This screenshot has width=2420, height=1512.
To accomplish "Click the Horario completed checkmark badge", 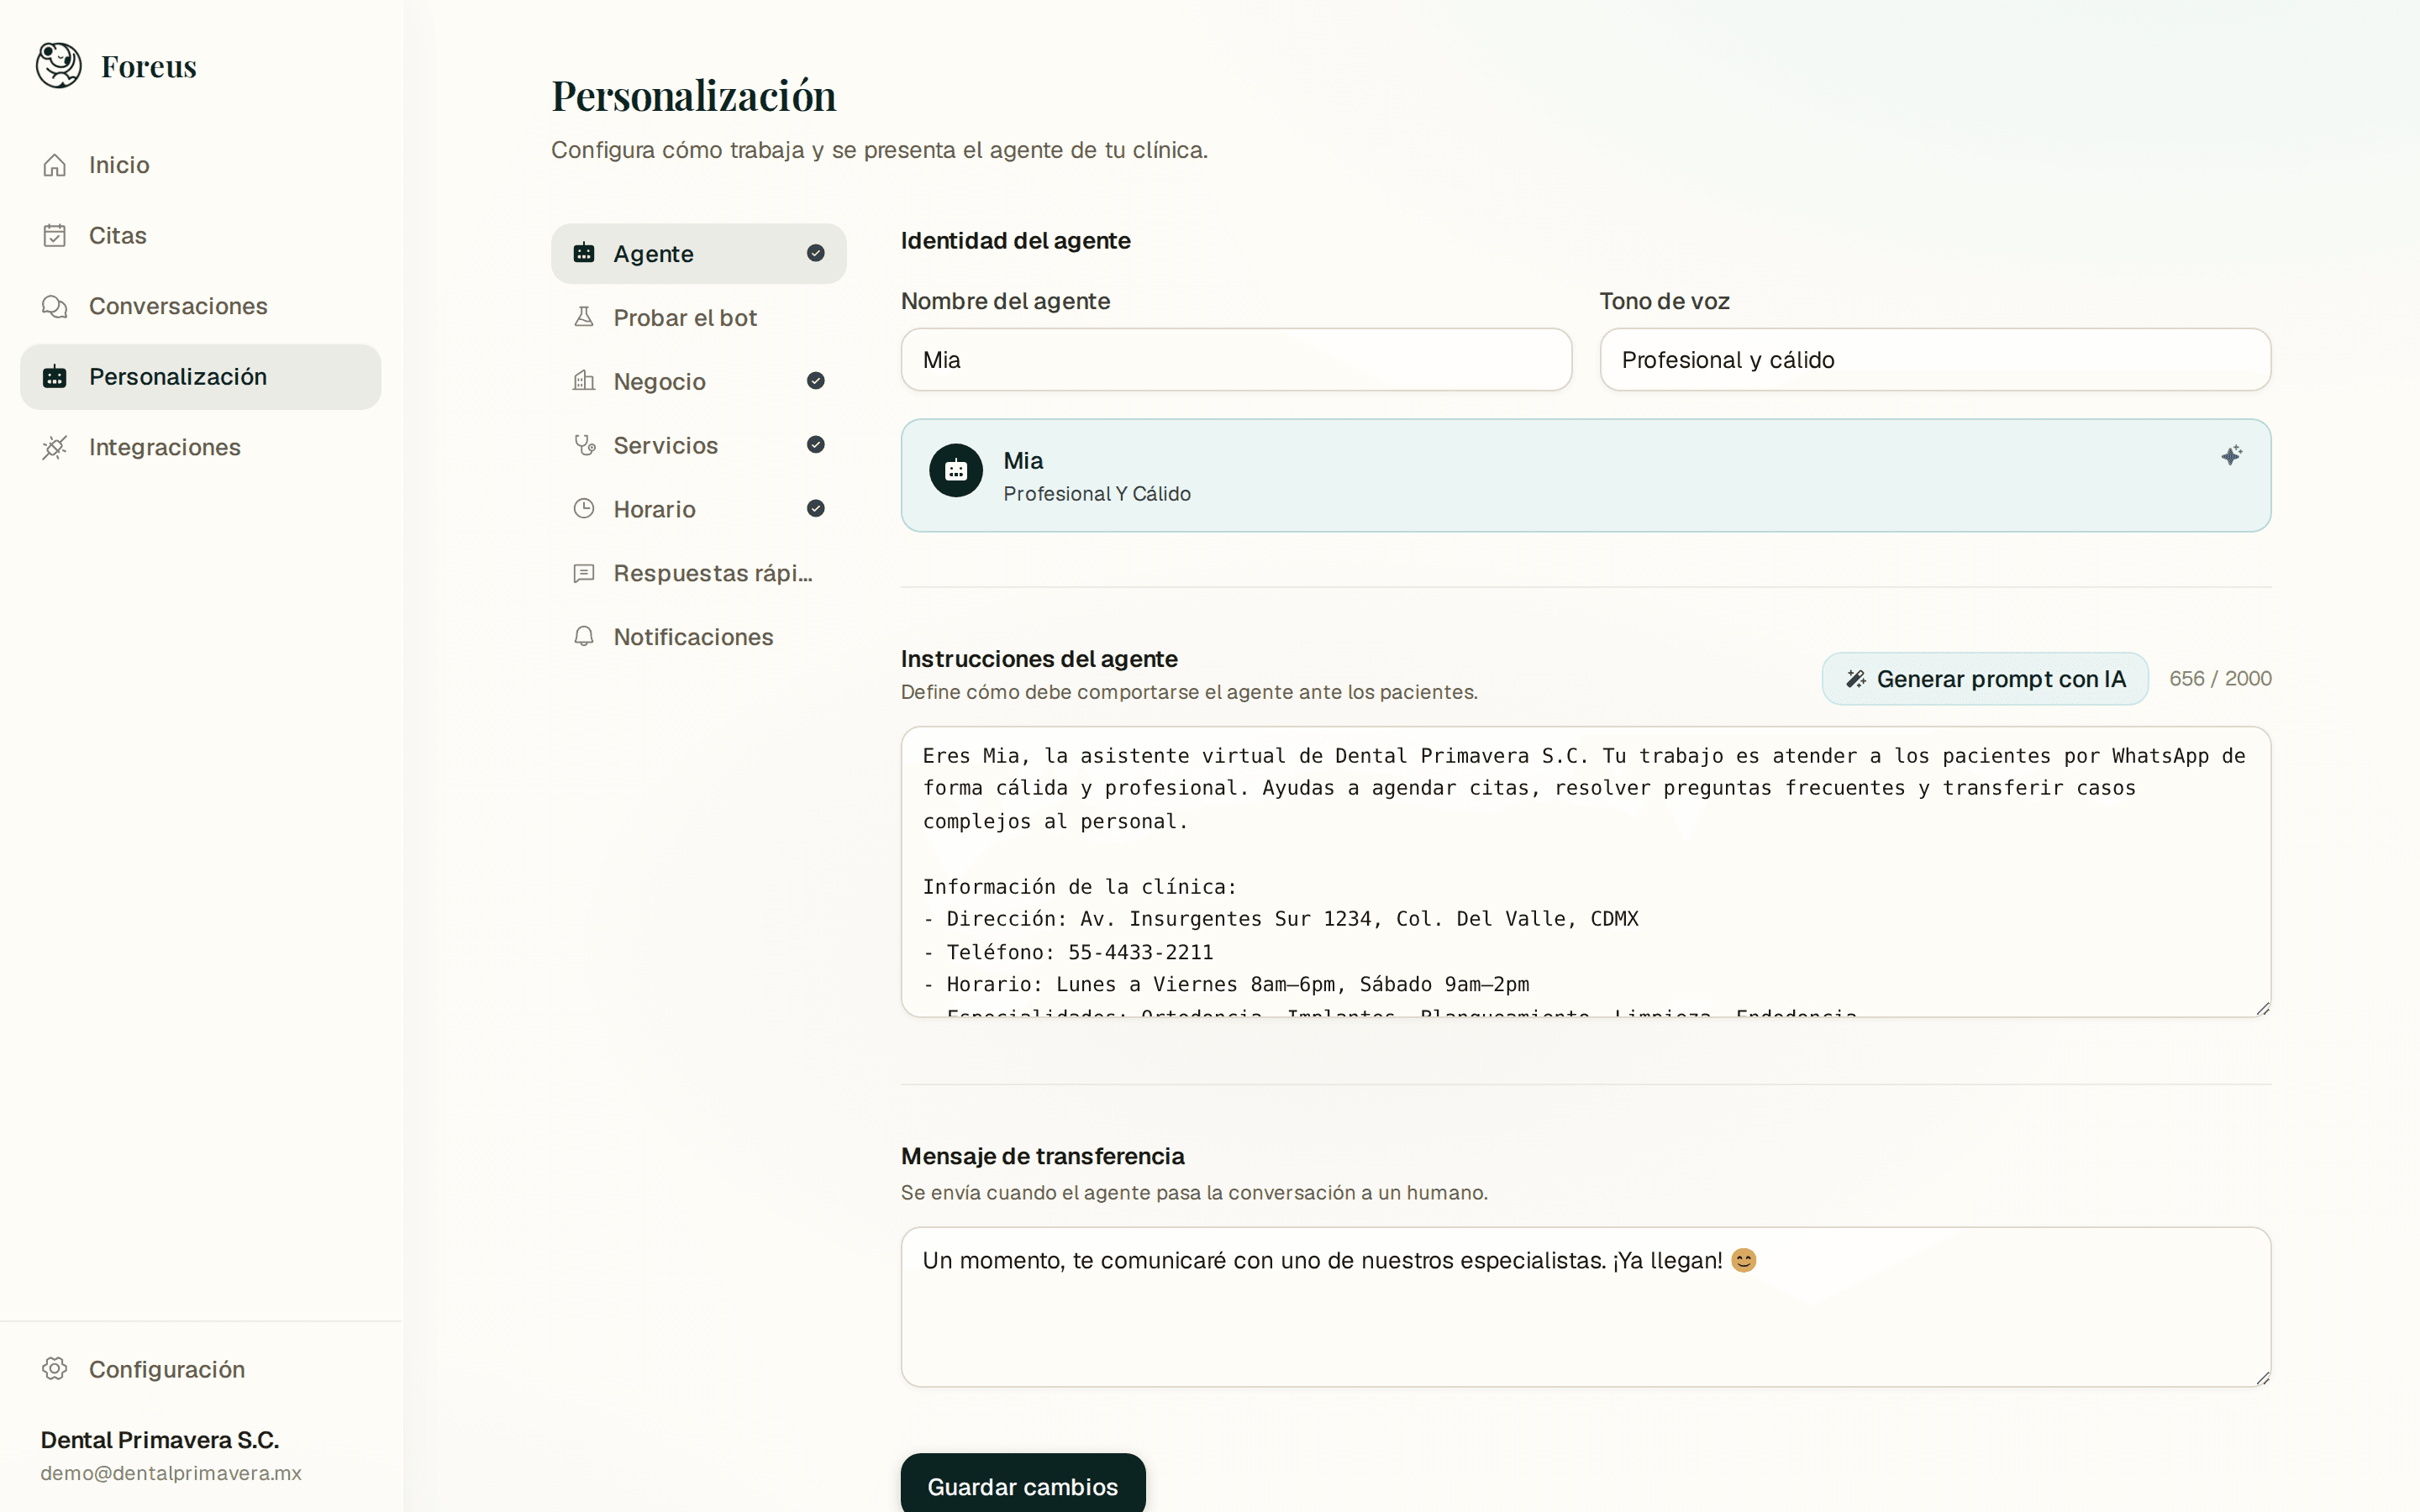I will point(816,509).
